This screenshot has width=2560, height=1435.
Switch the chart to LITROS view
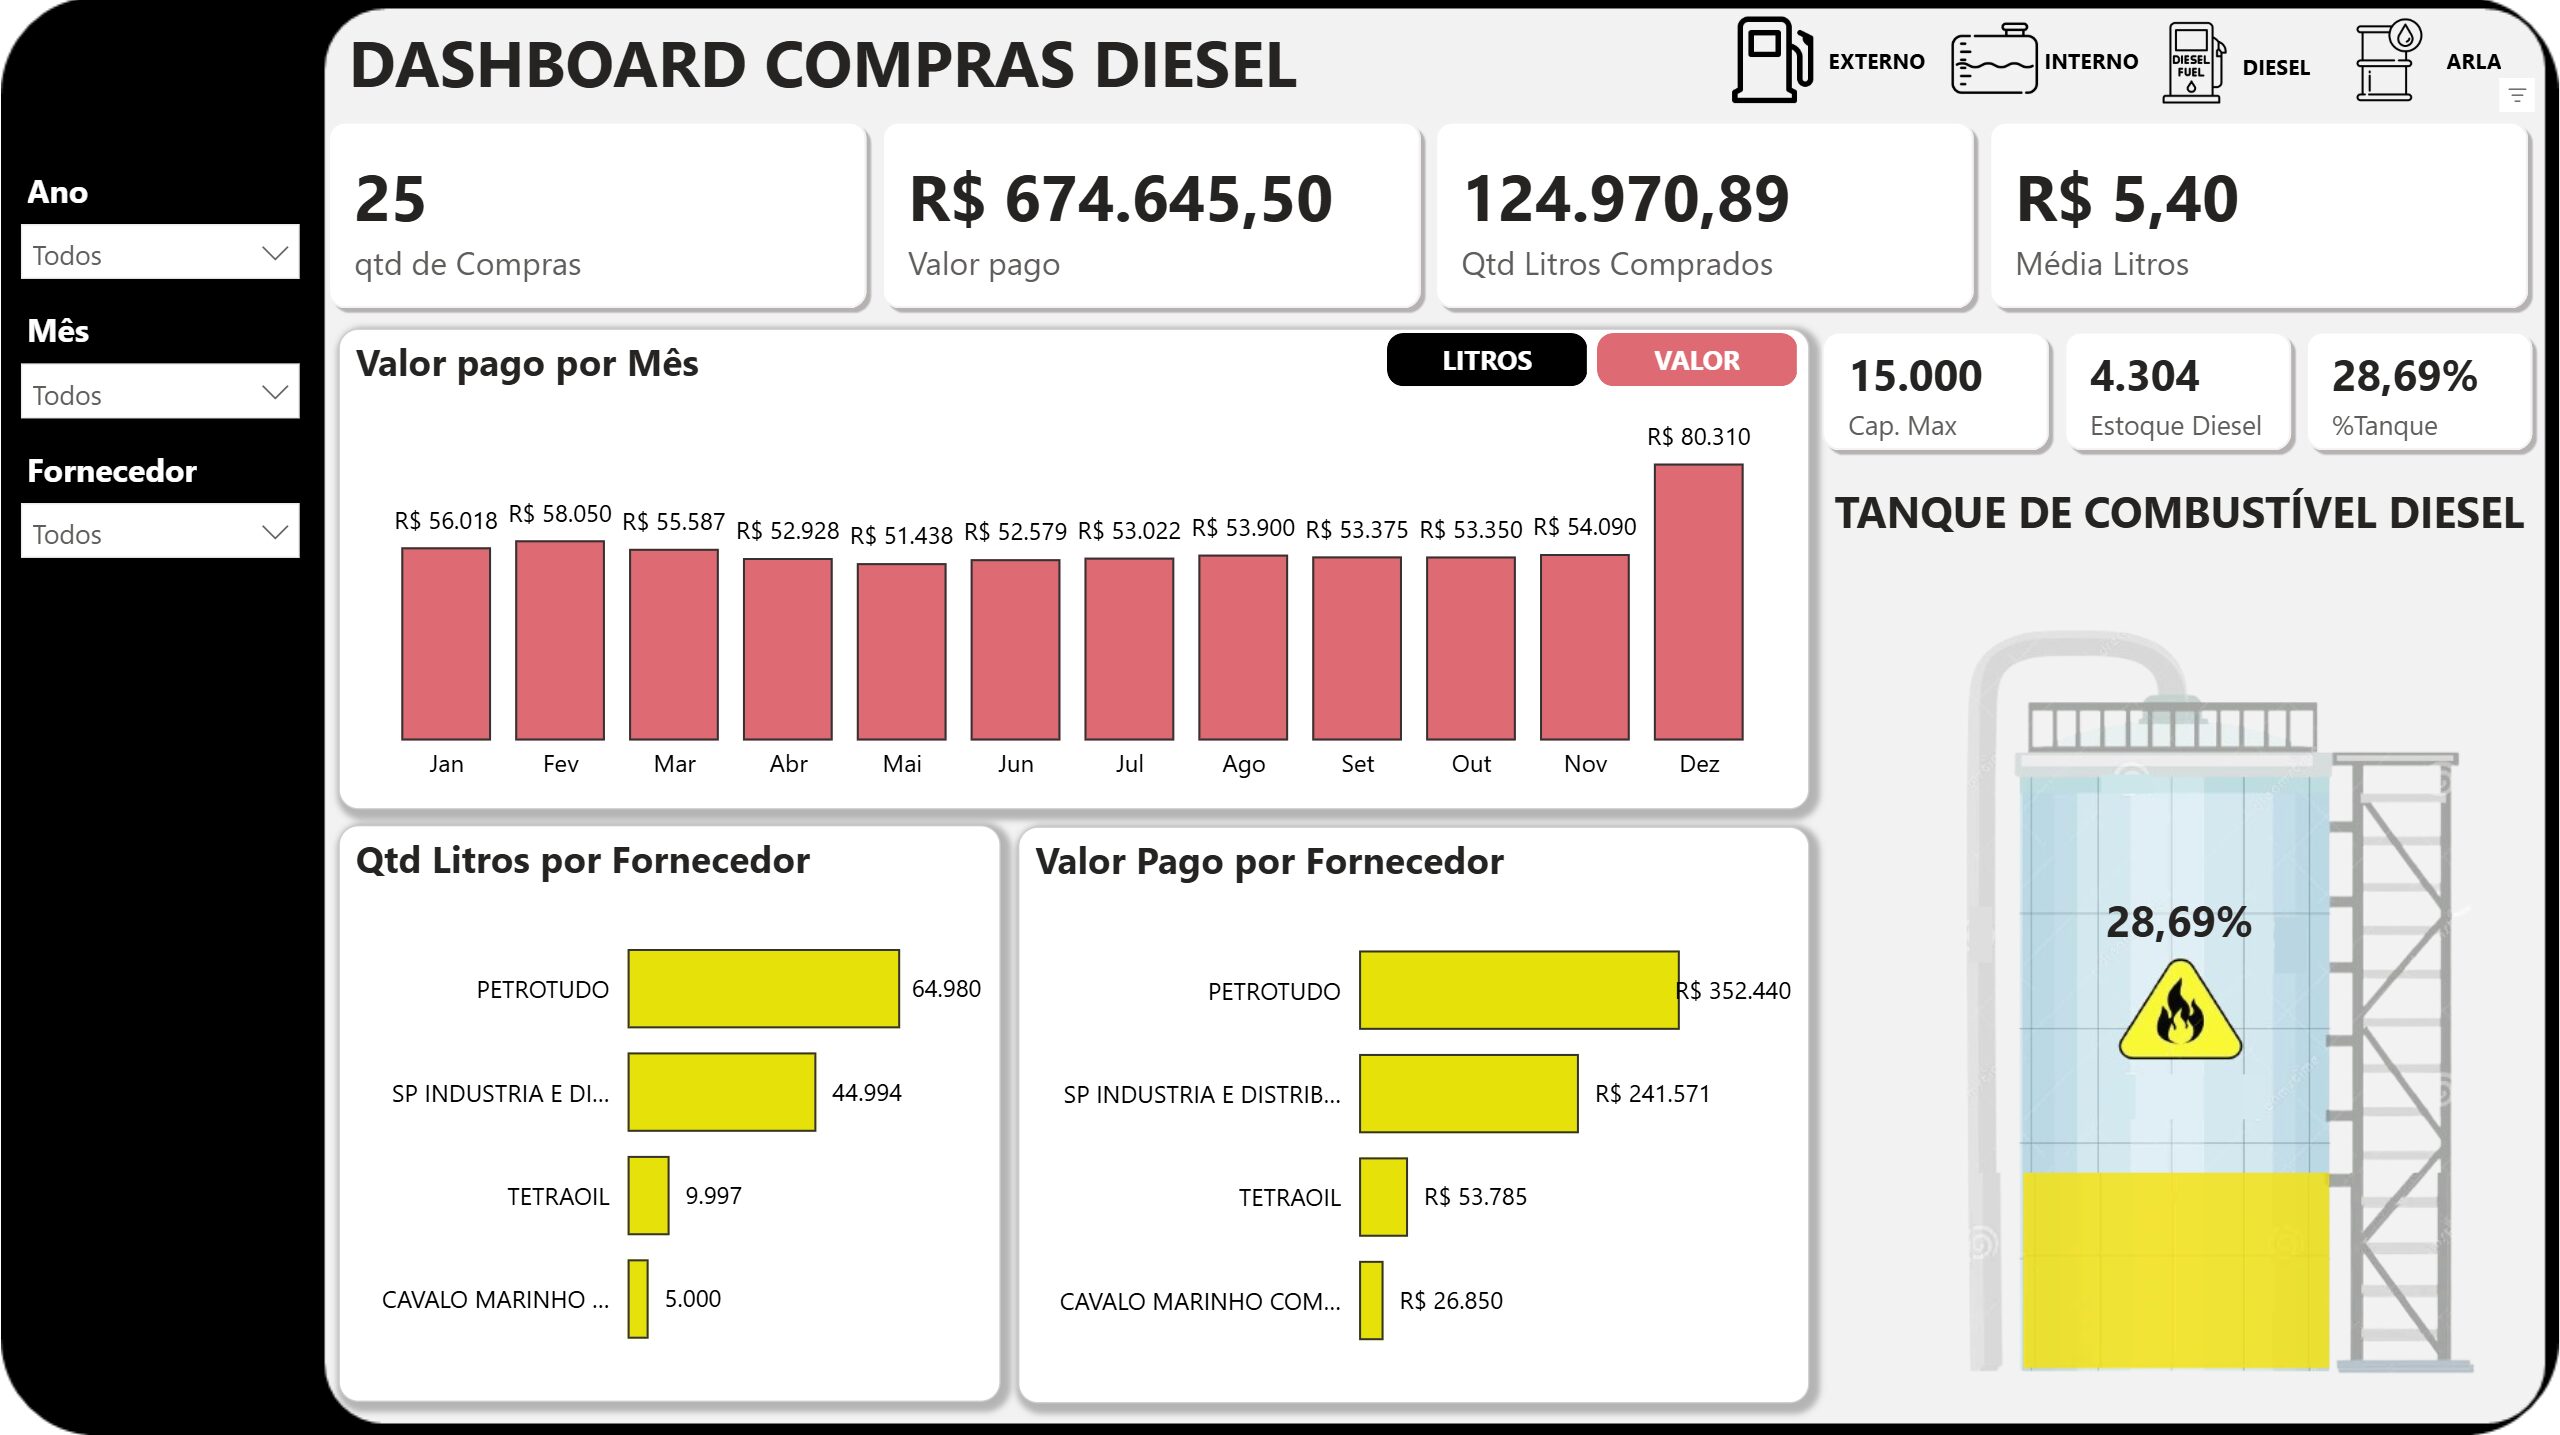pos(1487,360)
